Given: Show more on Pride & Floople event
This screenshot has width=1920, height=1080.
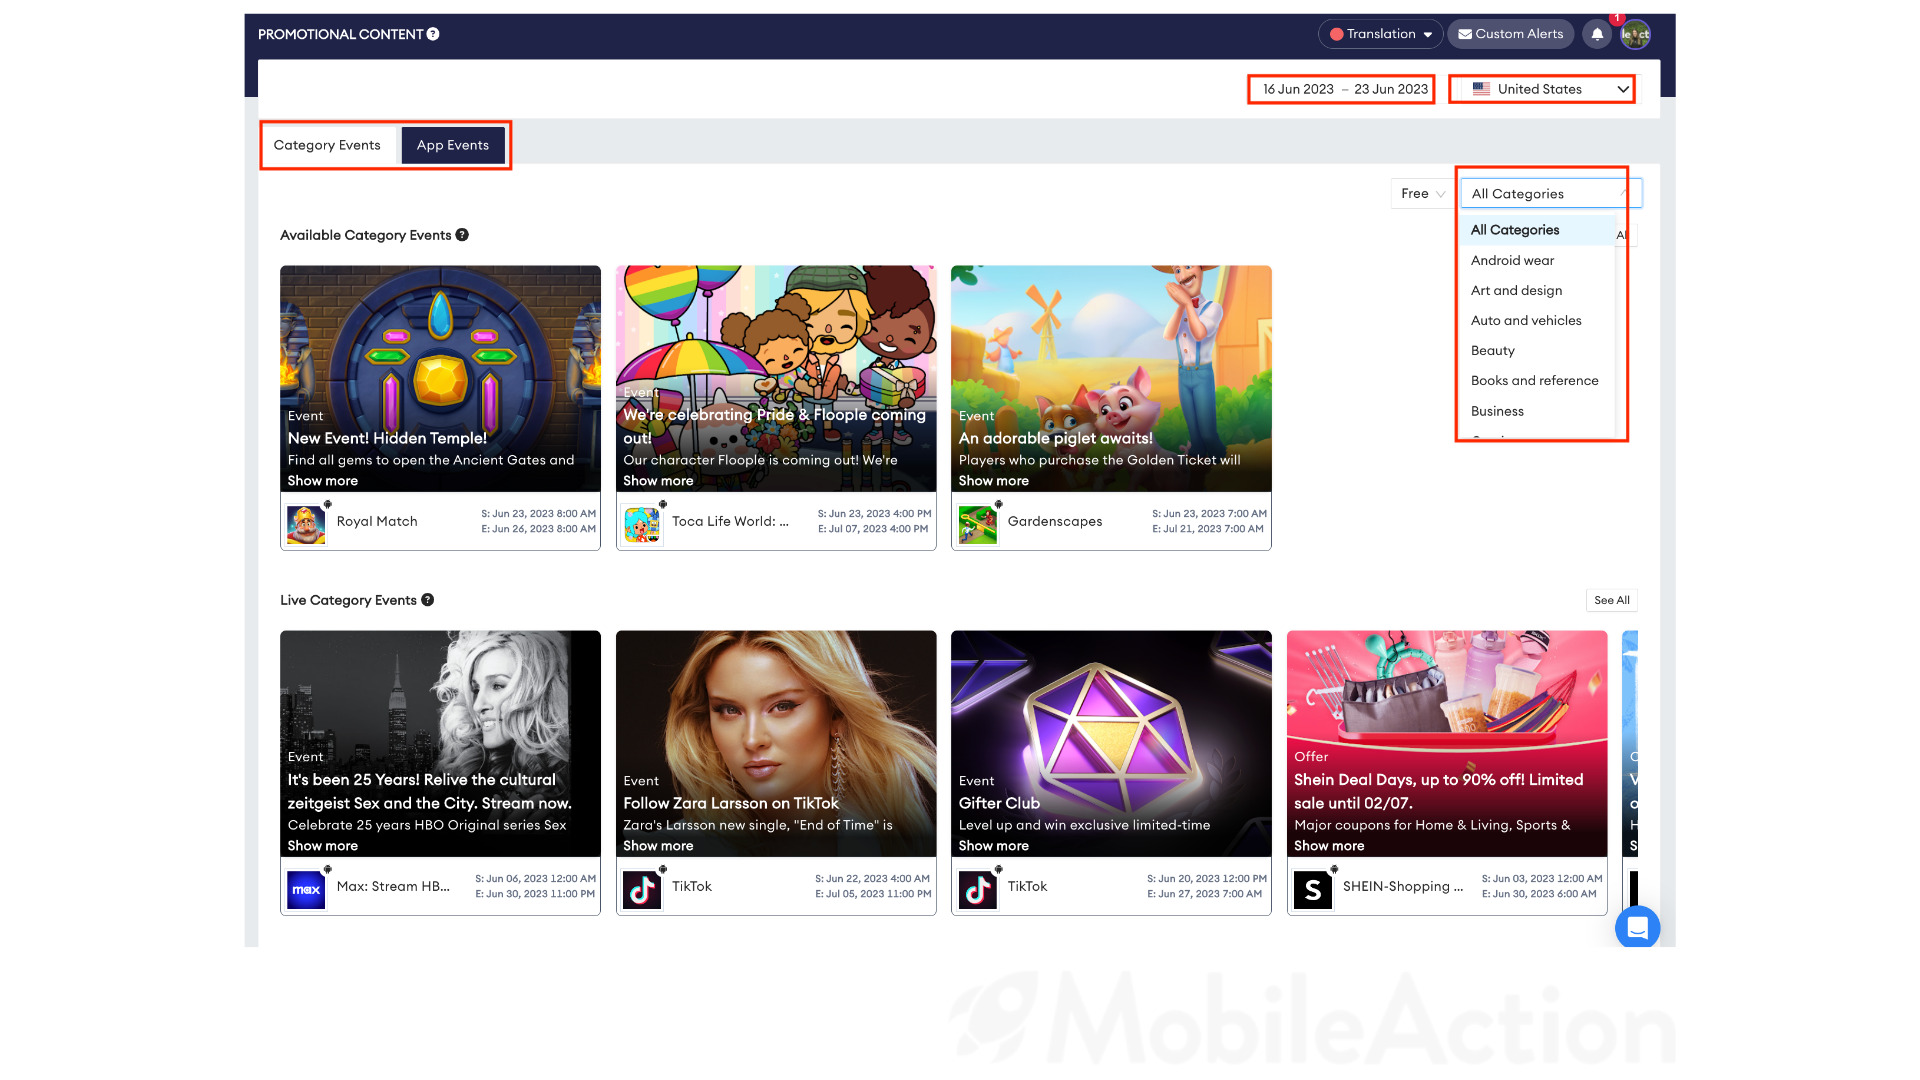Looking at the screenshot, I should 658,481.
